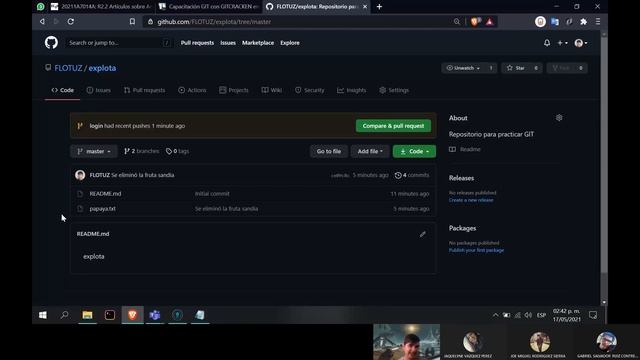This screenshot has height=360, width=640.
Task: Open the repository Pull requests tab
Action: click(144, 90)
